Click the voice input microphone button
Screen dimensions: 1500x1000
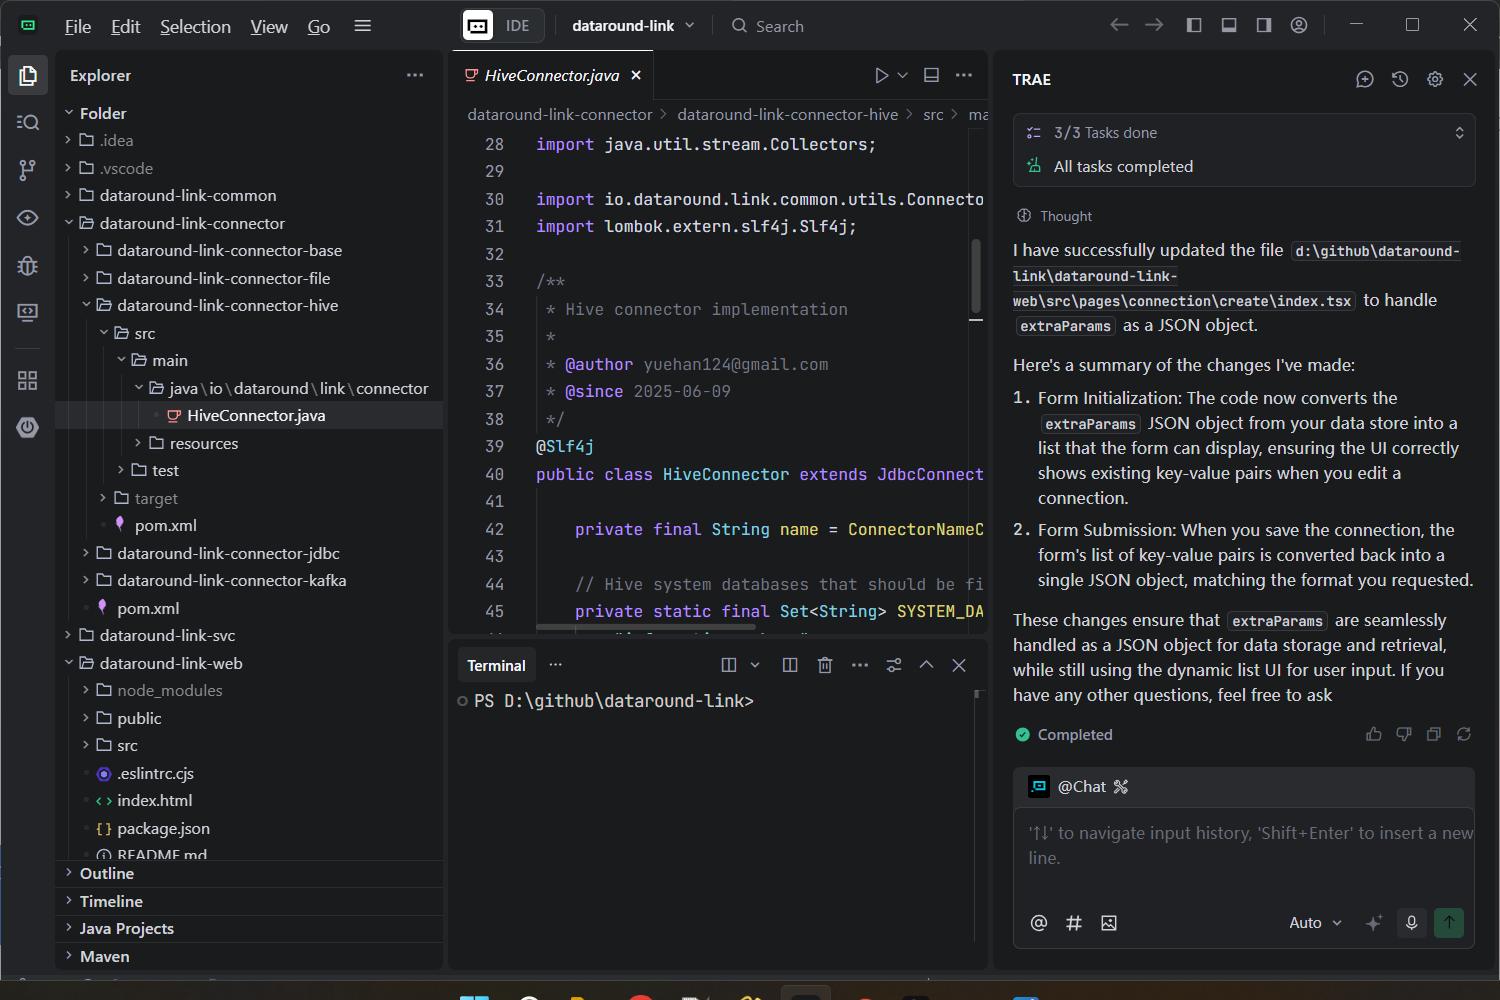coord(1411,923)
